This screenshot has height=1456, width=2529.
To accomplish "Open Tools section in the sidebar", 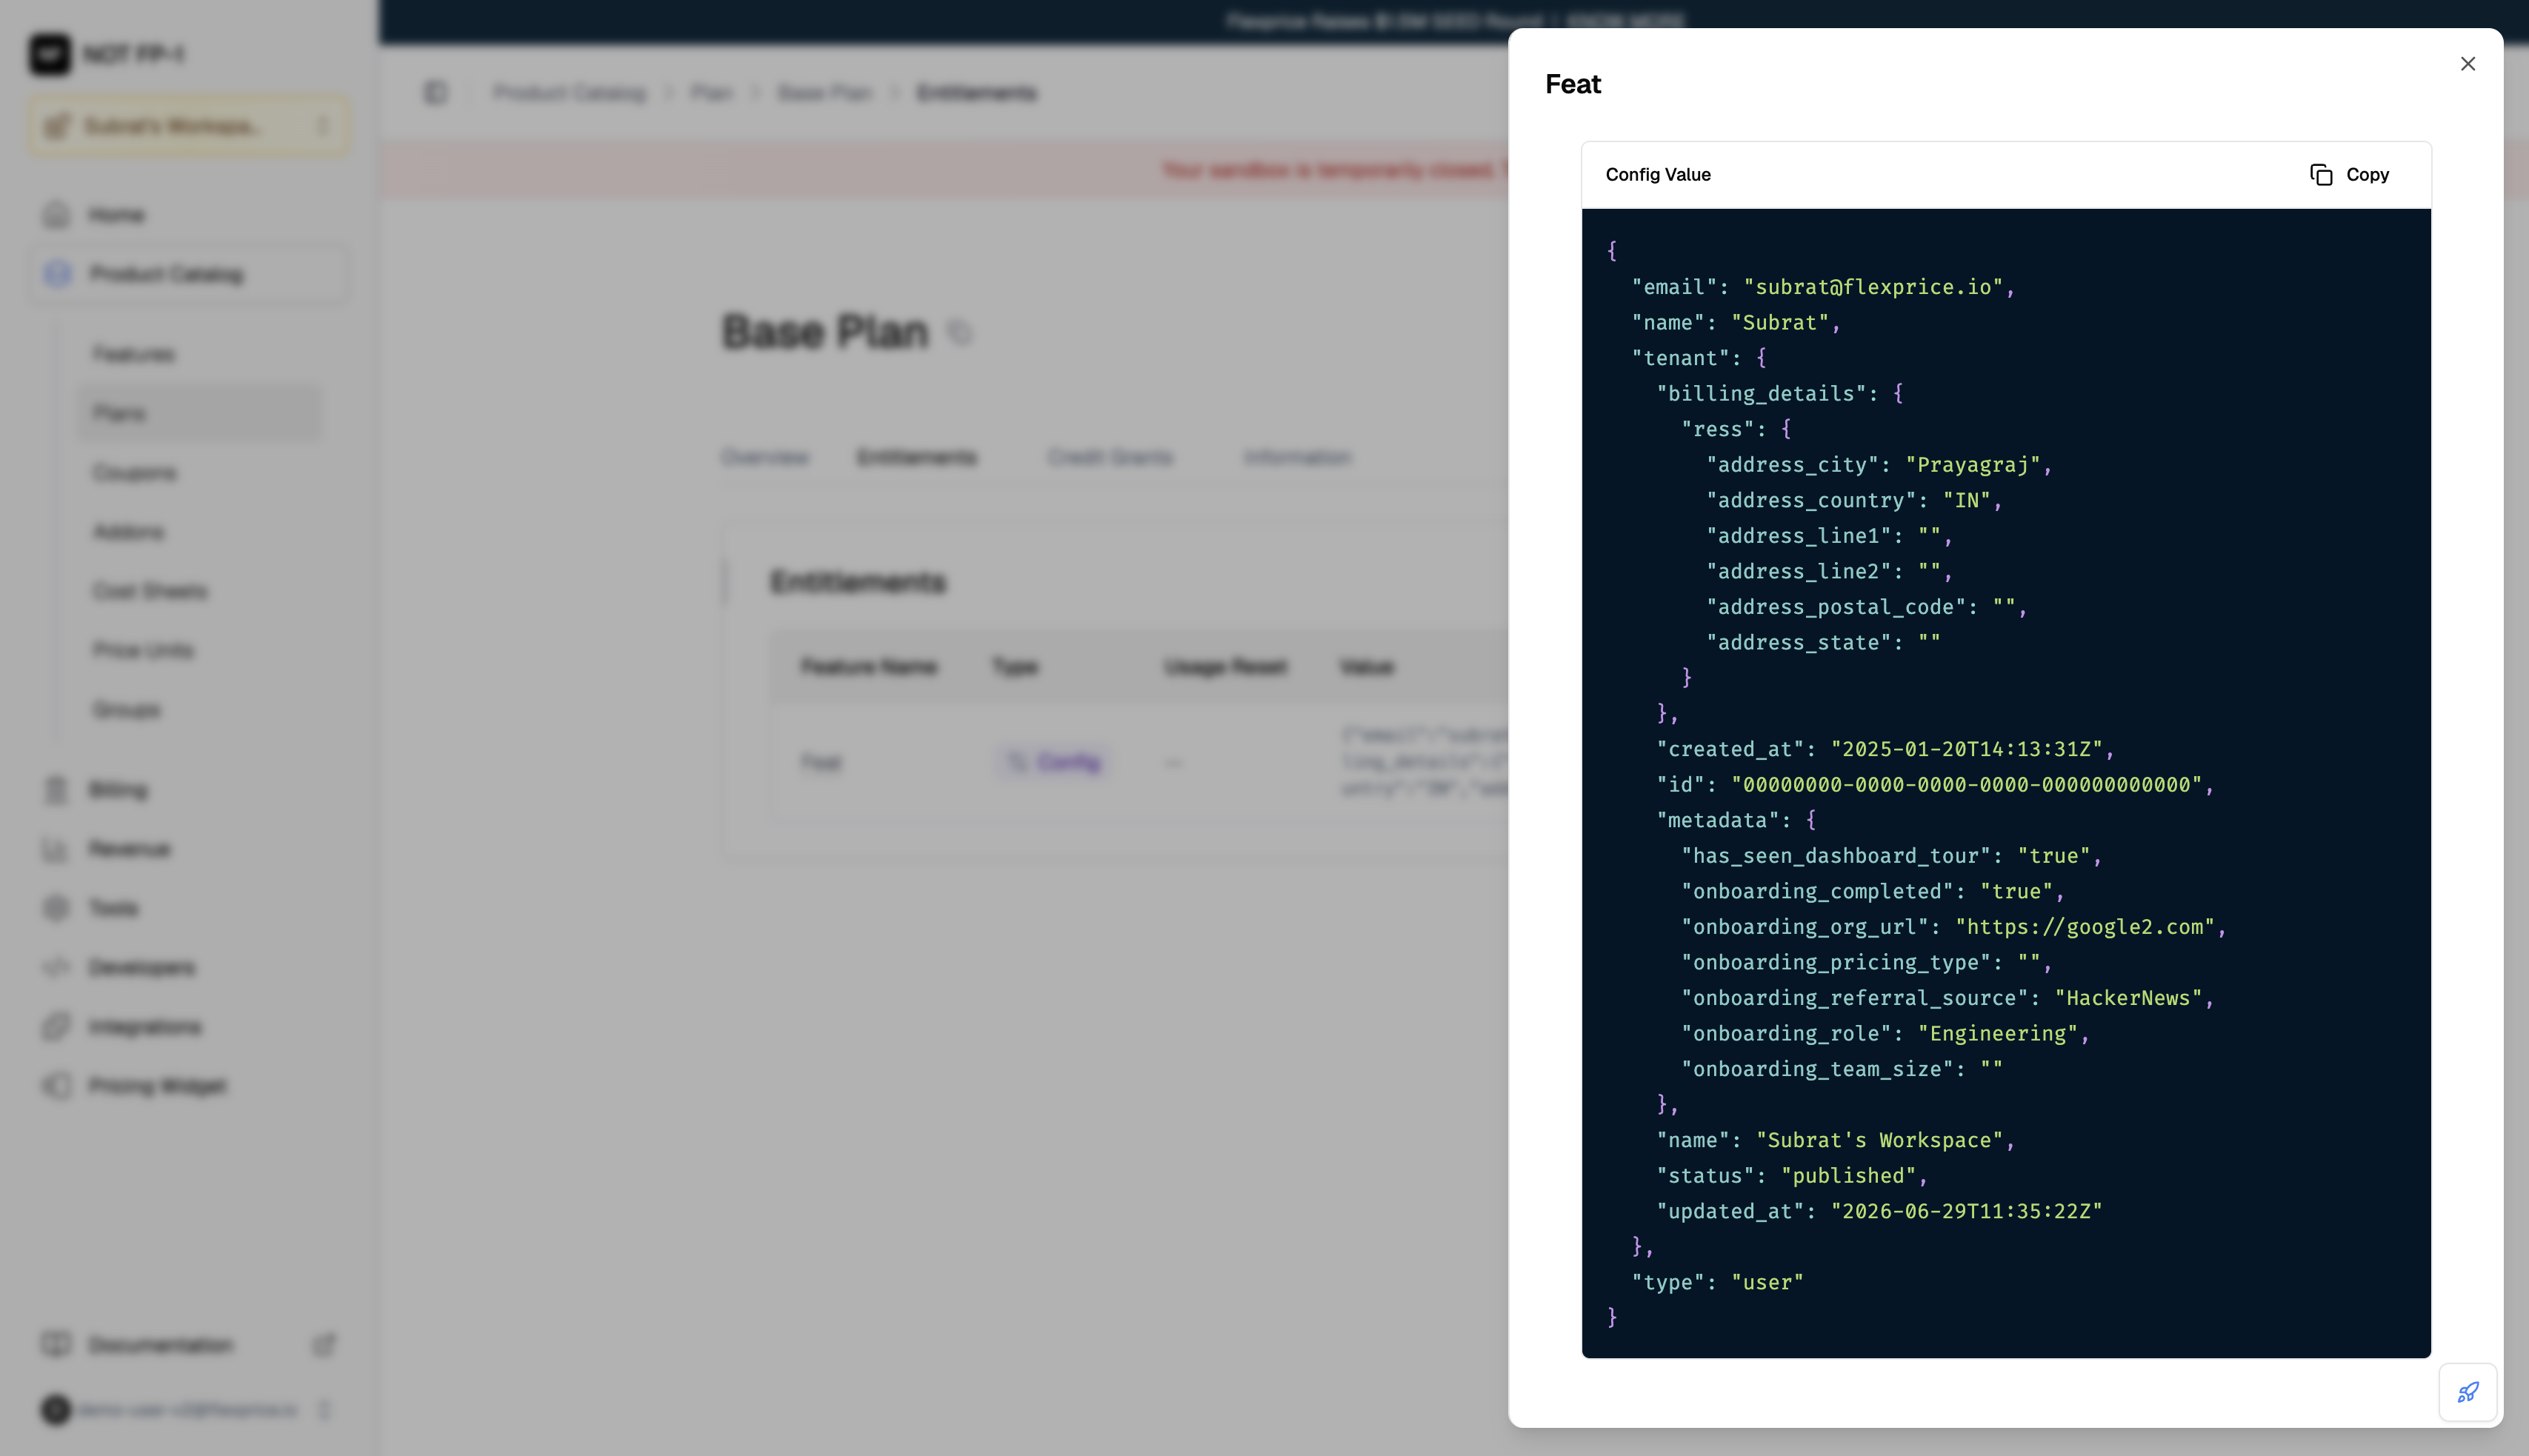I will pos(188,908).
